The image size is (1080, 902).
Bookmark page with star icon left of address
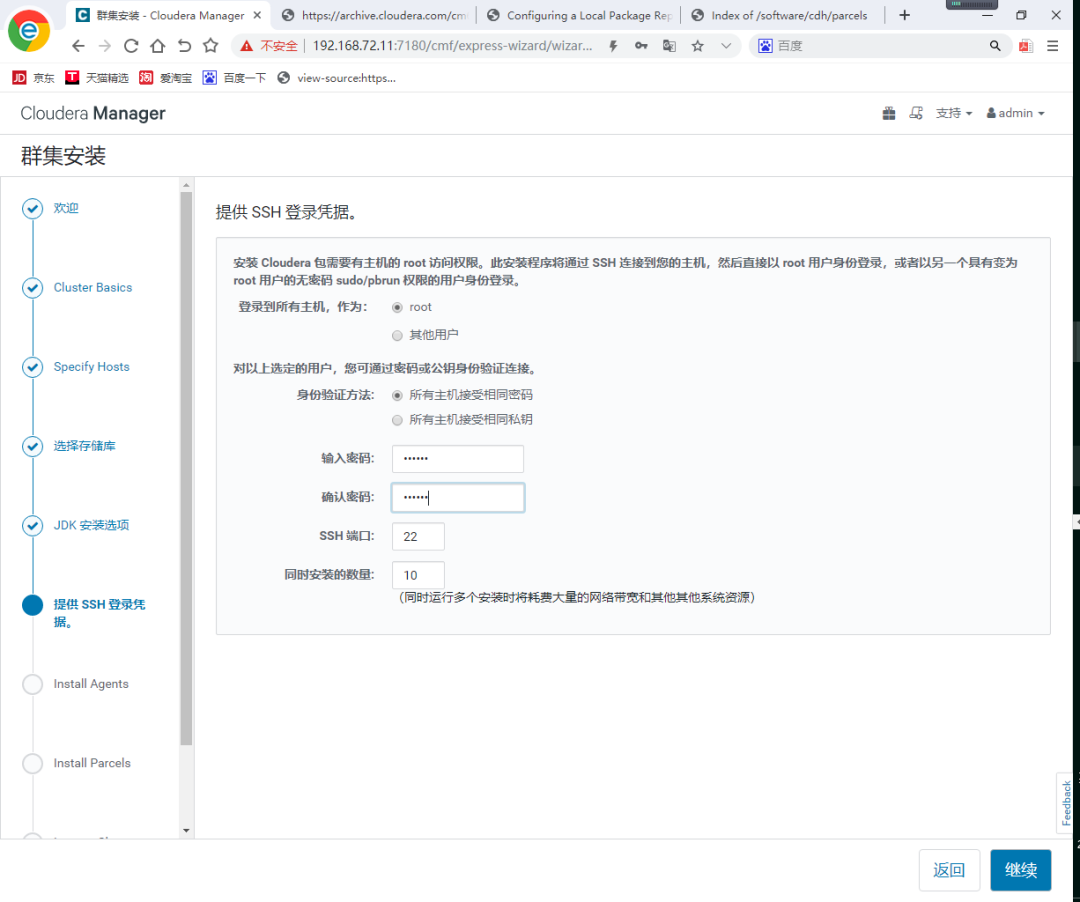click(x=211, y=46)
